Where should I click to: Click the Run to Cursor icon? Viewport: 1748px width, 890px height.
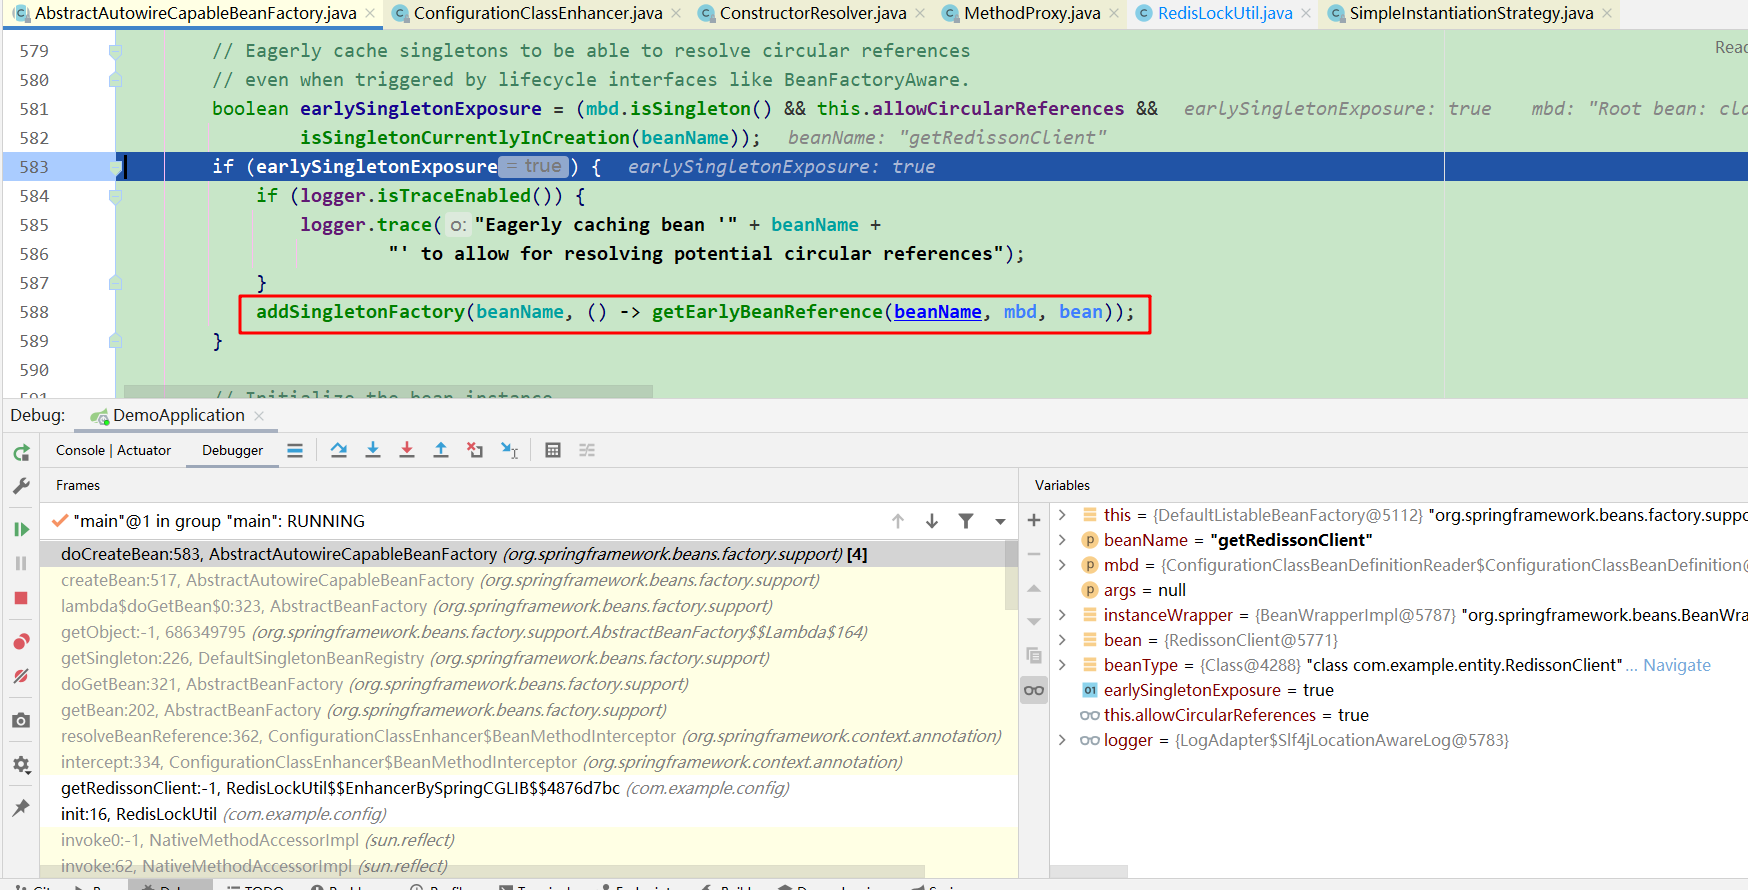pyautogui.click(x=510, y=450)
